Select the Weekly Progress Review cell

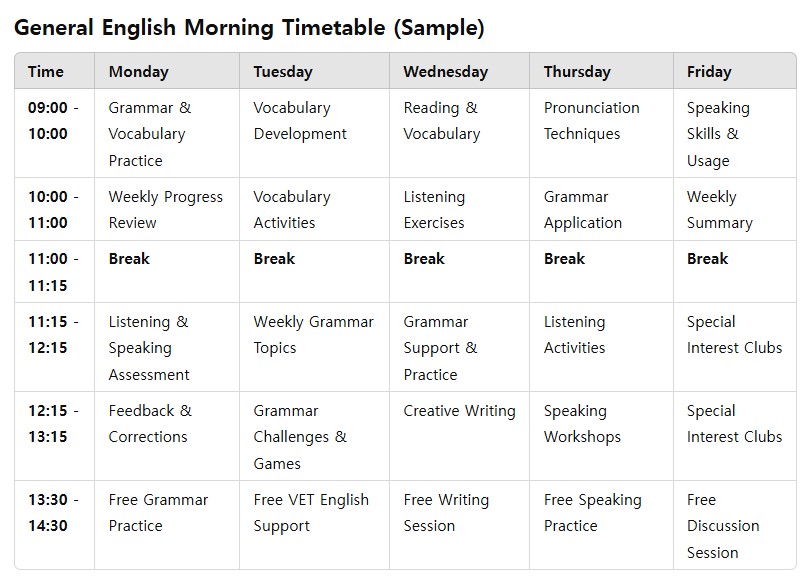pyautogui.click(x=165, y=210)
